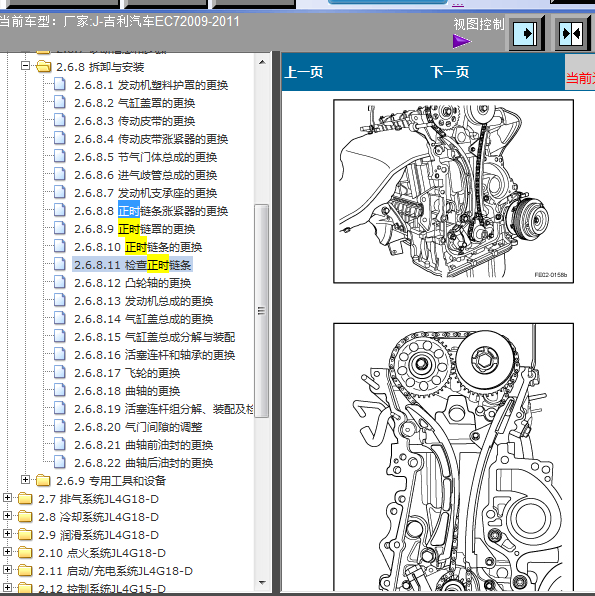Expand the 2.9 润滑系统JL4G18-D node
Screen dimensions: 595x596
[7, 534]
